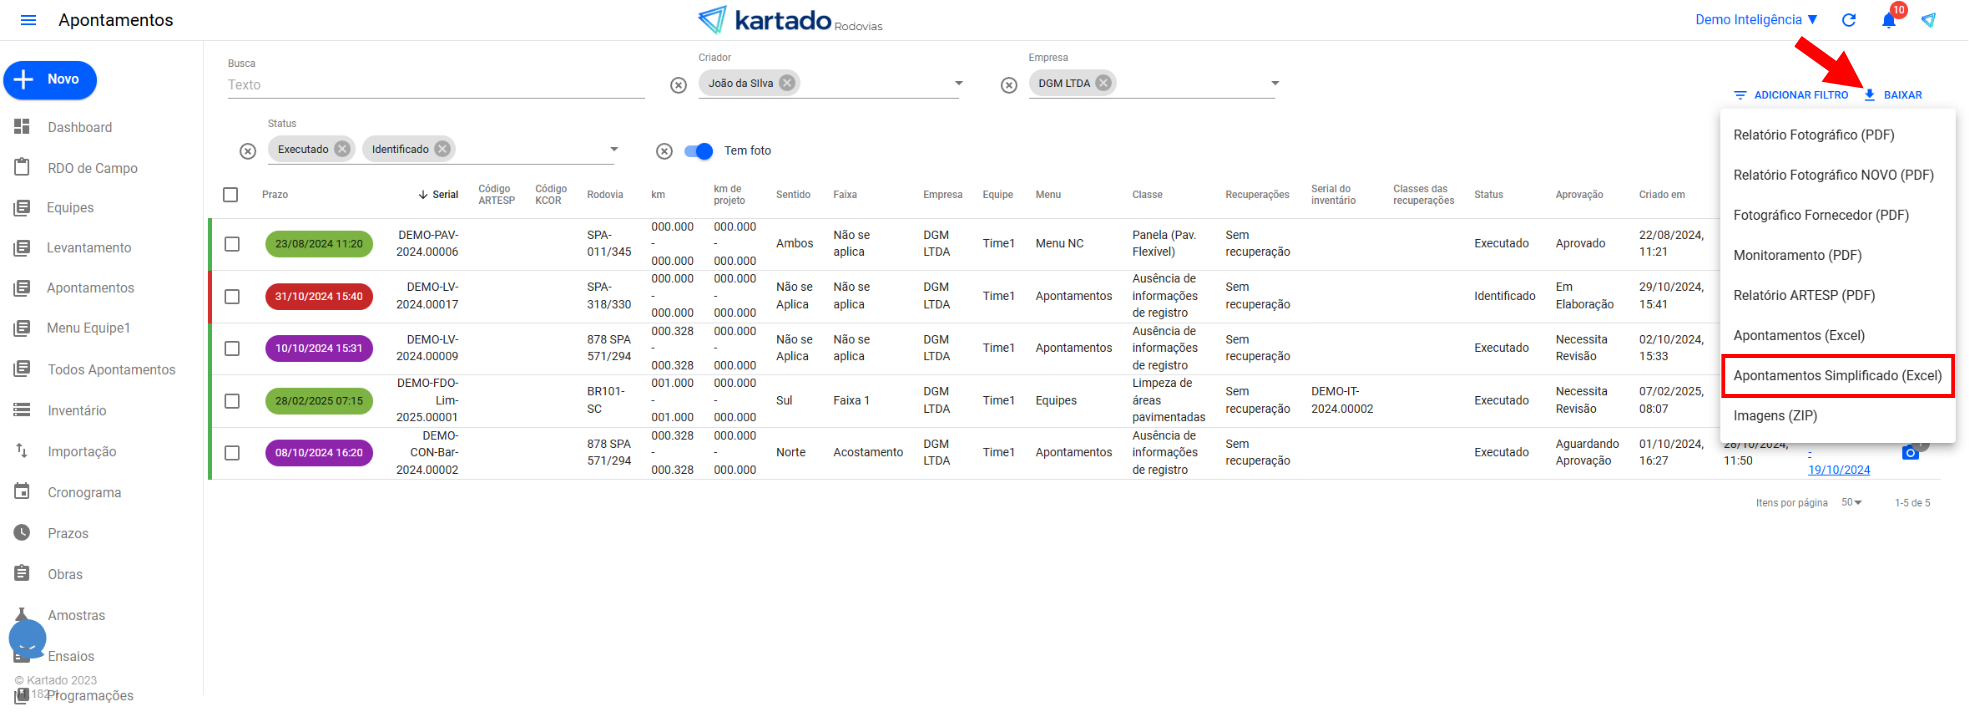Click ADICIONAR FILTRO button
Viewport: 1969px width, 714px height.
1791,95
